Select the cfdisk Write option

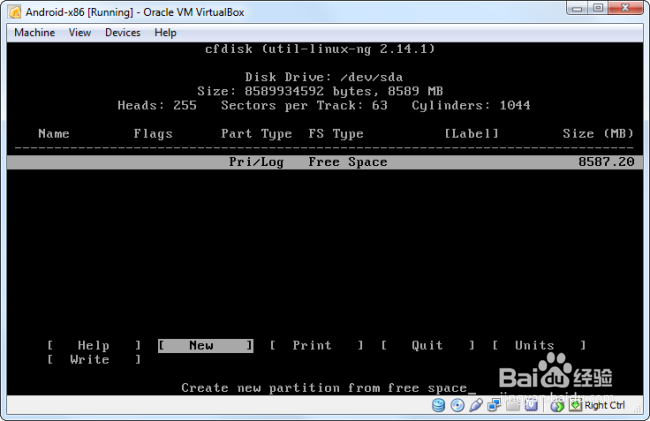pyautogui.click(x=94, y=359)
